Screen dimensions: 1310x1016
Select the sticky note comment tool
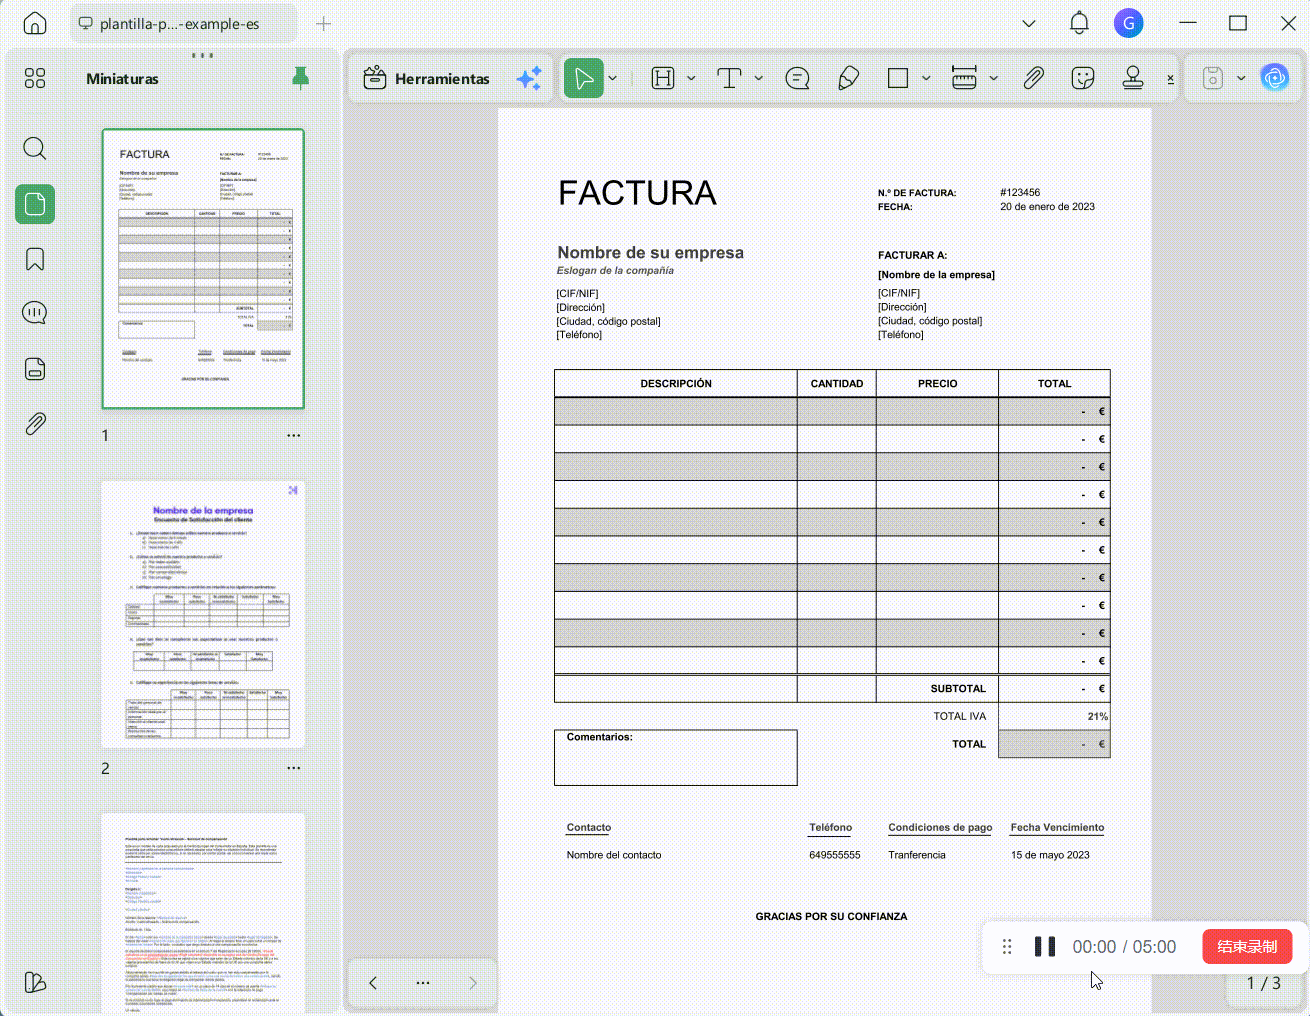tap(797, 78)
